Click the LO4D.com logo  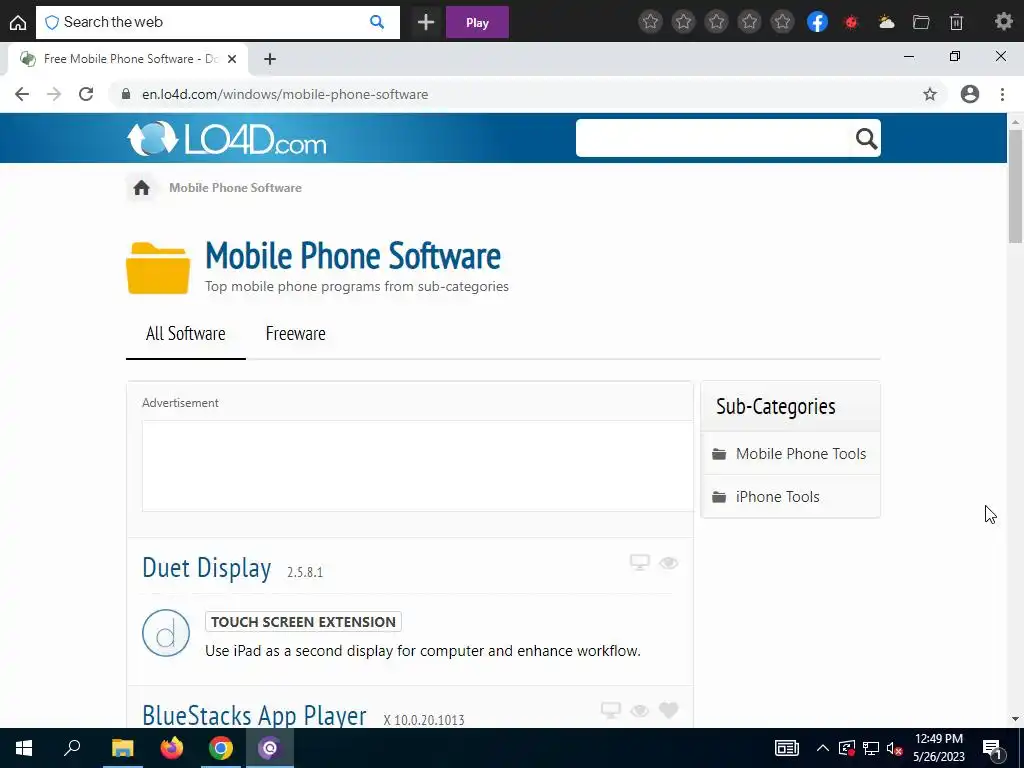pos(227,138)
